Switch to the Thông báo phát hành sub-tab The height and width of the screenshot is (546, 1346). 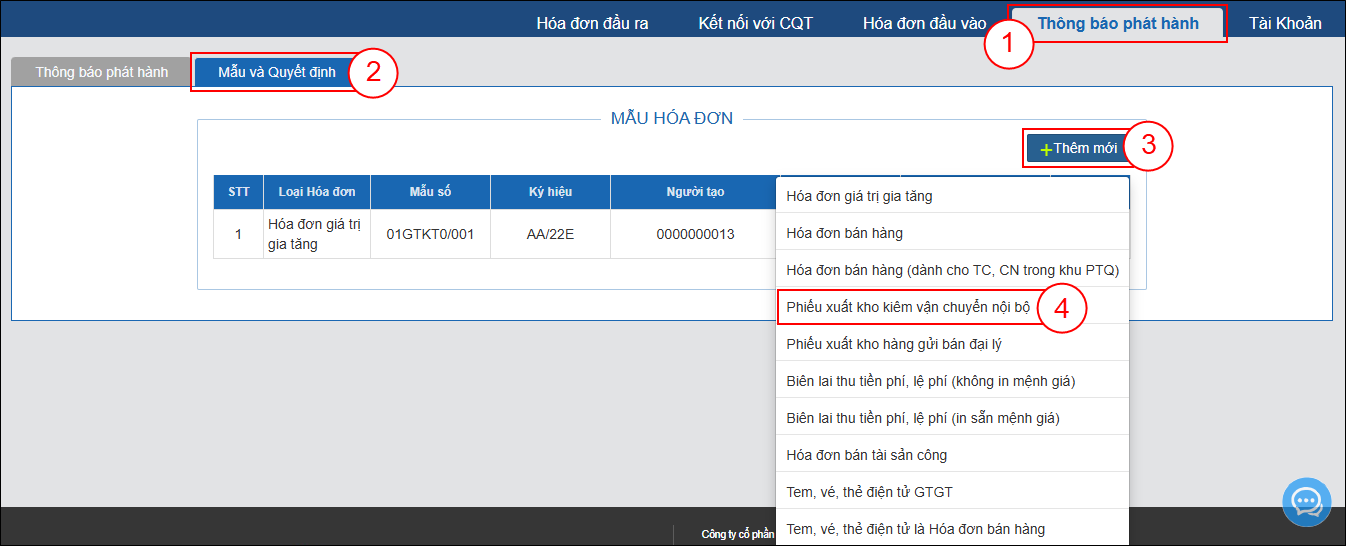[x=101, y=73]
